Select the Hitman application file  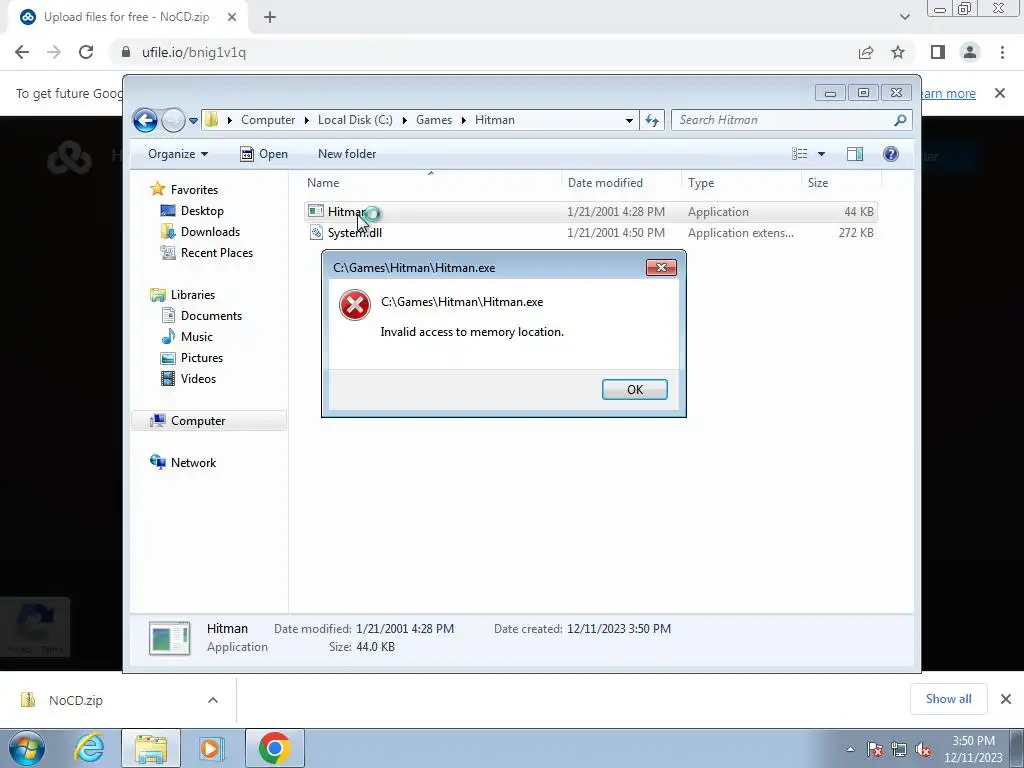click(x=590, y=212)
